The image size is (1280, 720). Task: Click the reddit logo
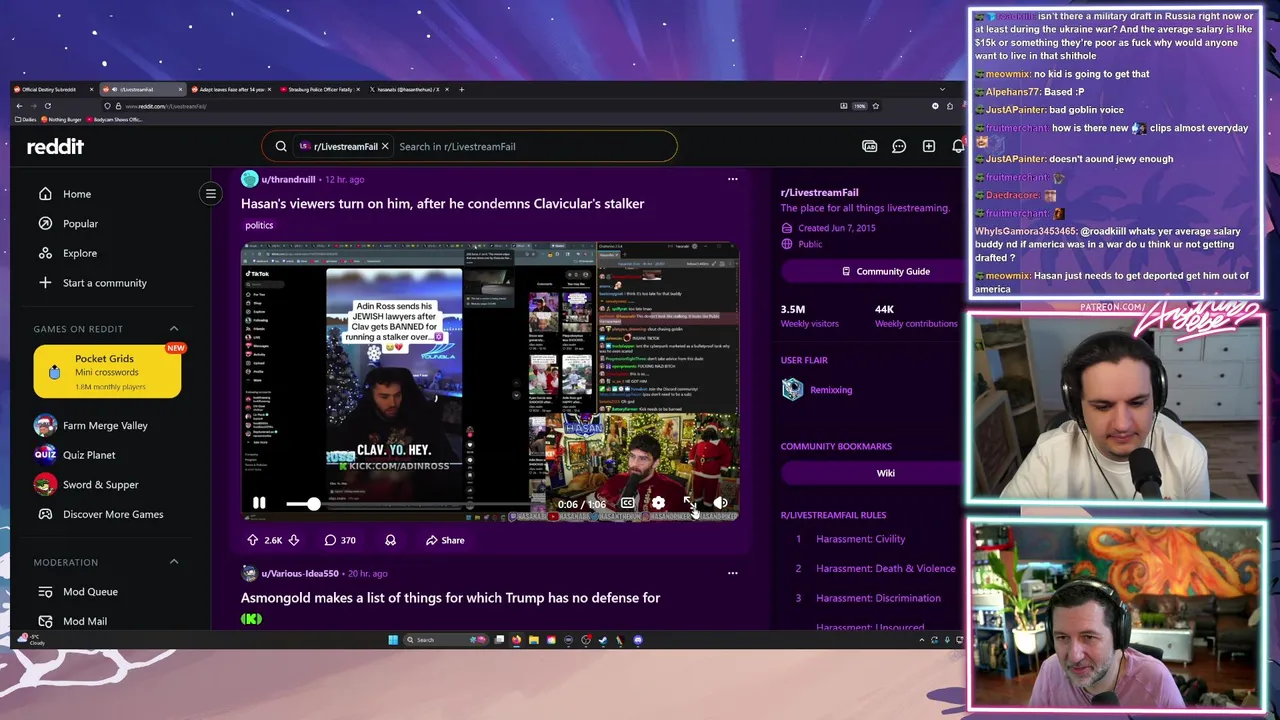click(55, 147)
